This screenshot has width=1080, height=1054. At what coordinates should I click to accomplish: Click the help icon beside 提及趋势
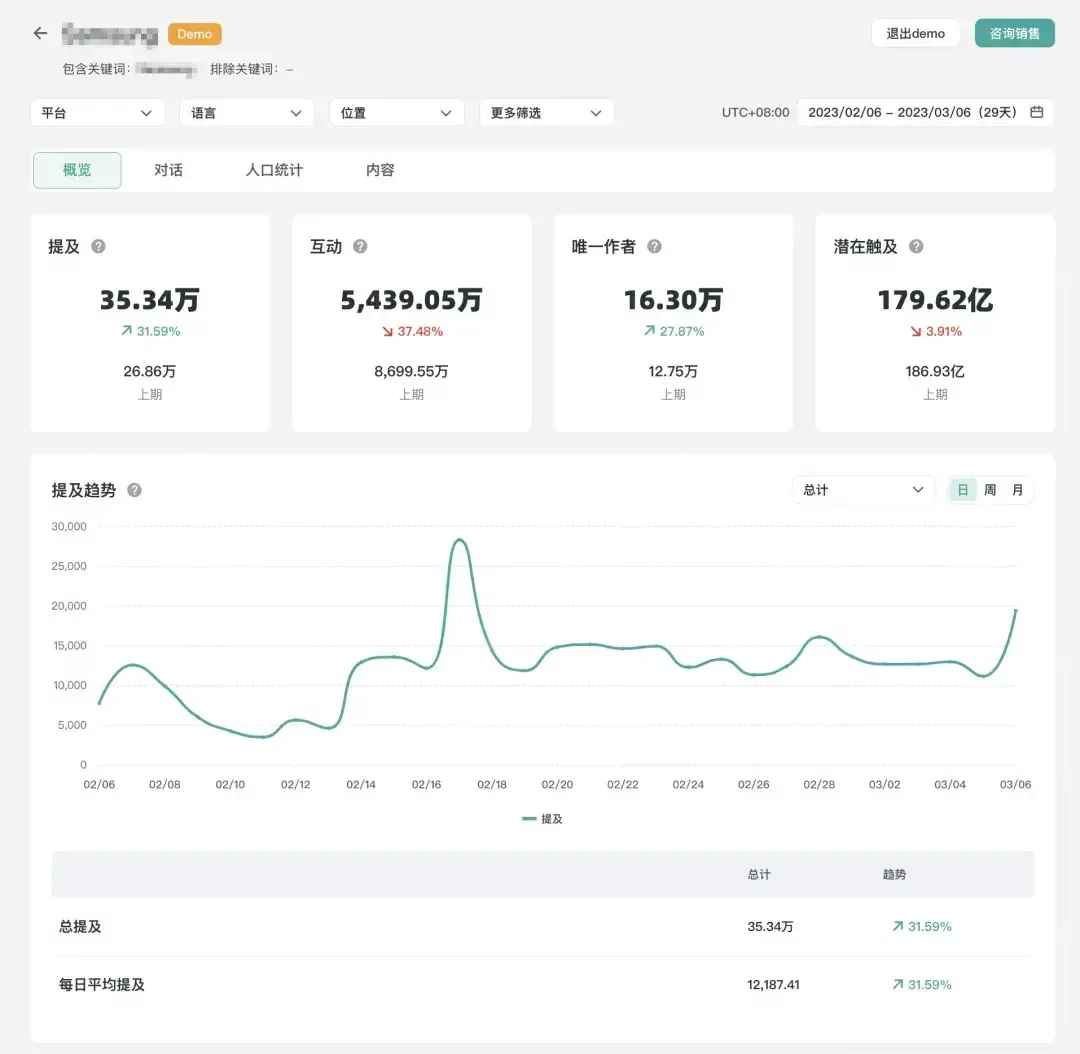(x=134, y=490)
